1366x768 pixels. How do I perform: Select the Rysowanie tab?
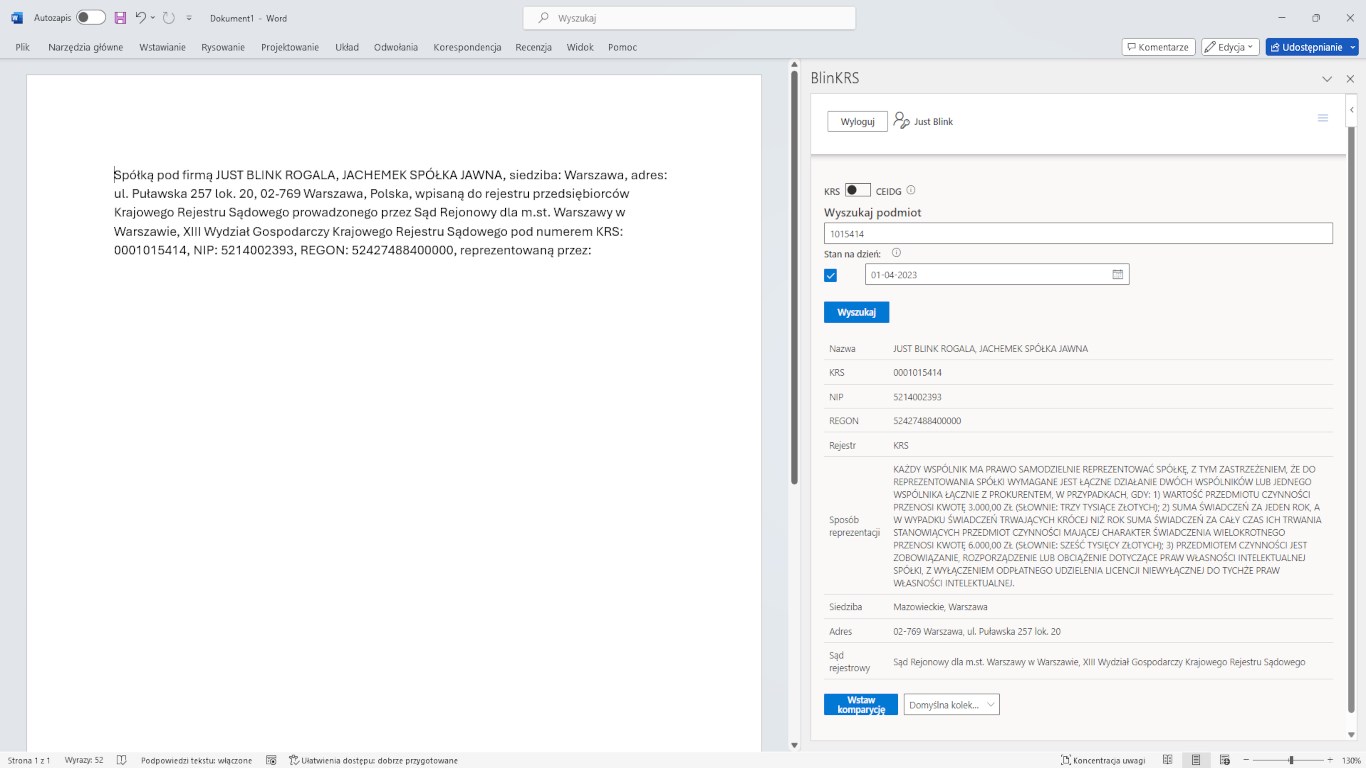[223, 47]
